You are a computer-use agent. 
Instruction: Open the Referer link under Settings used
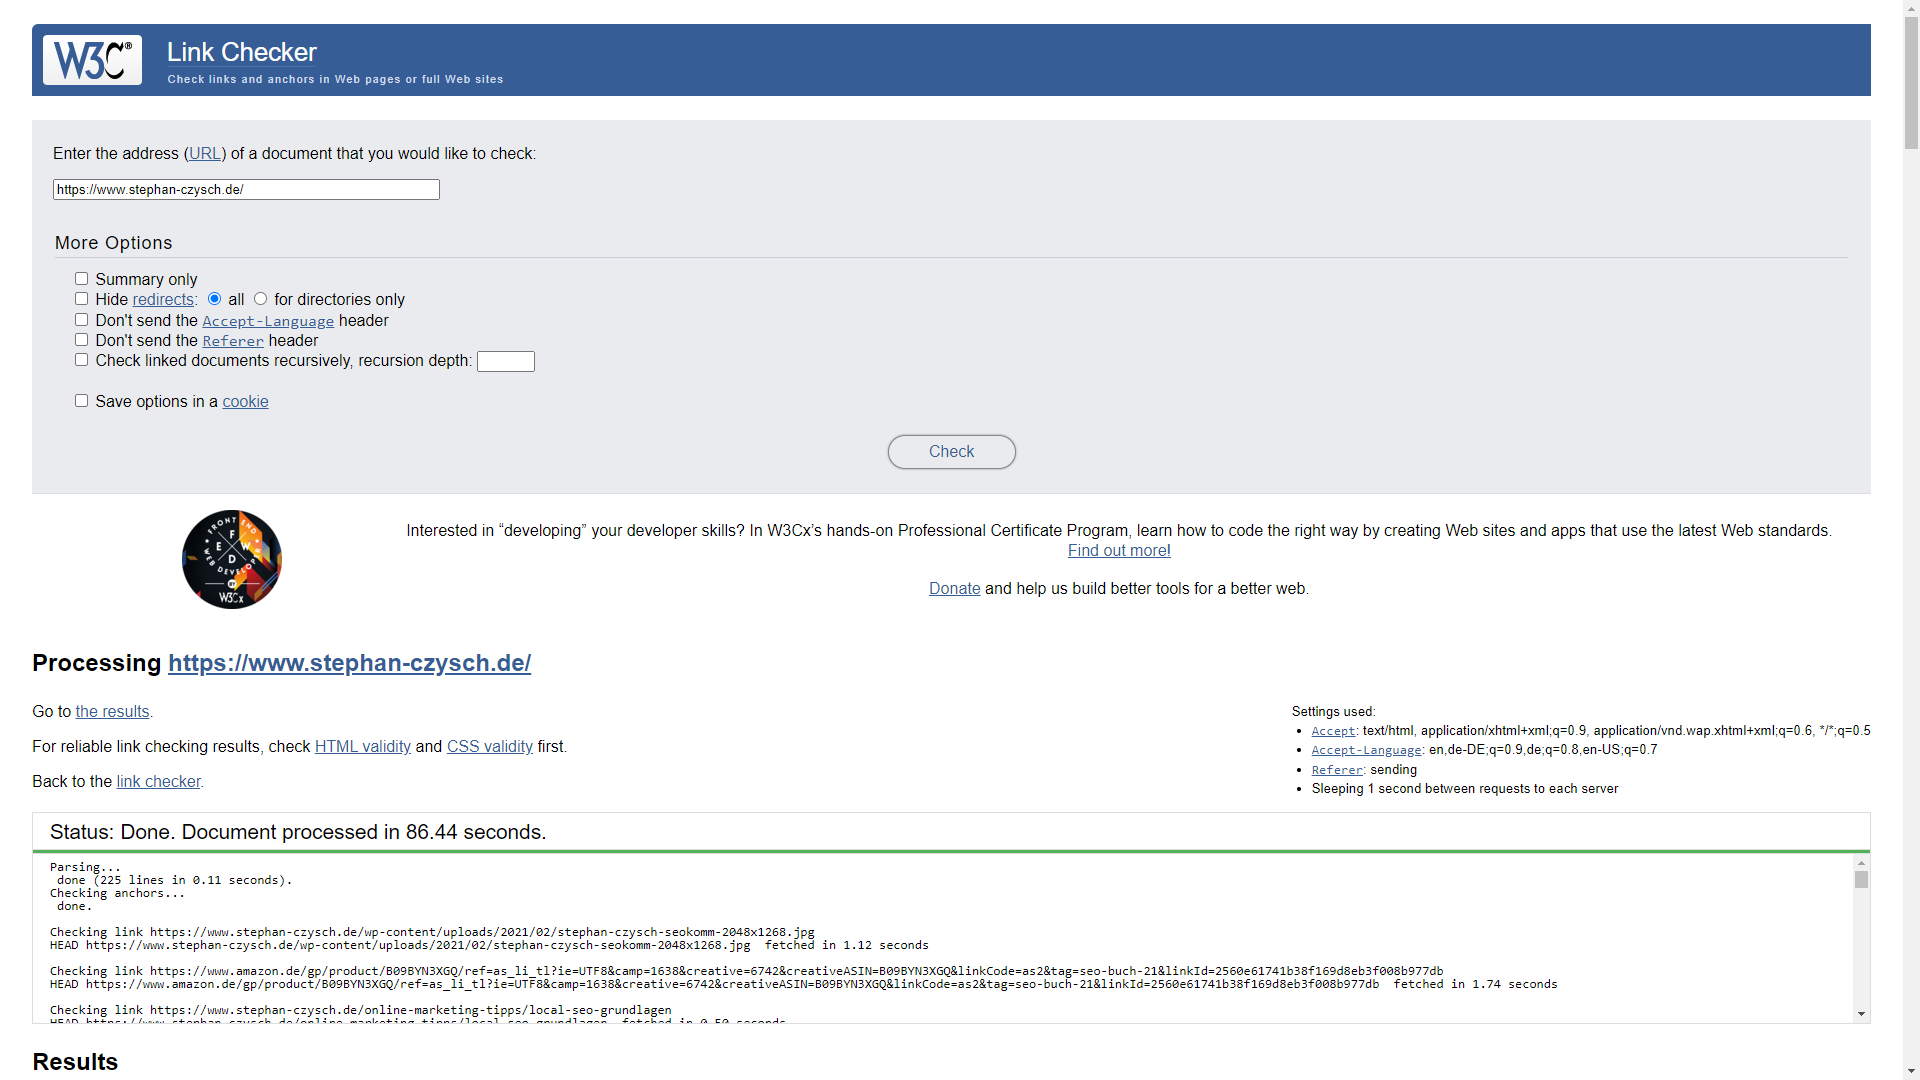pos(1337,770)
